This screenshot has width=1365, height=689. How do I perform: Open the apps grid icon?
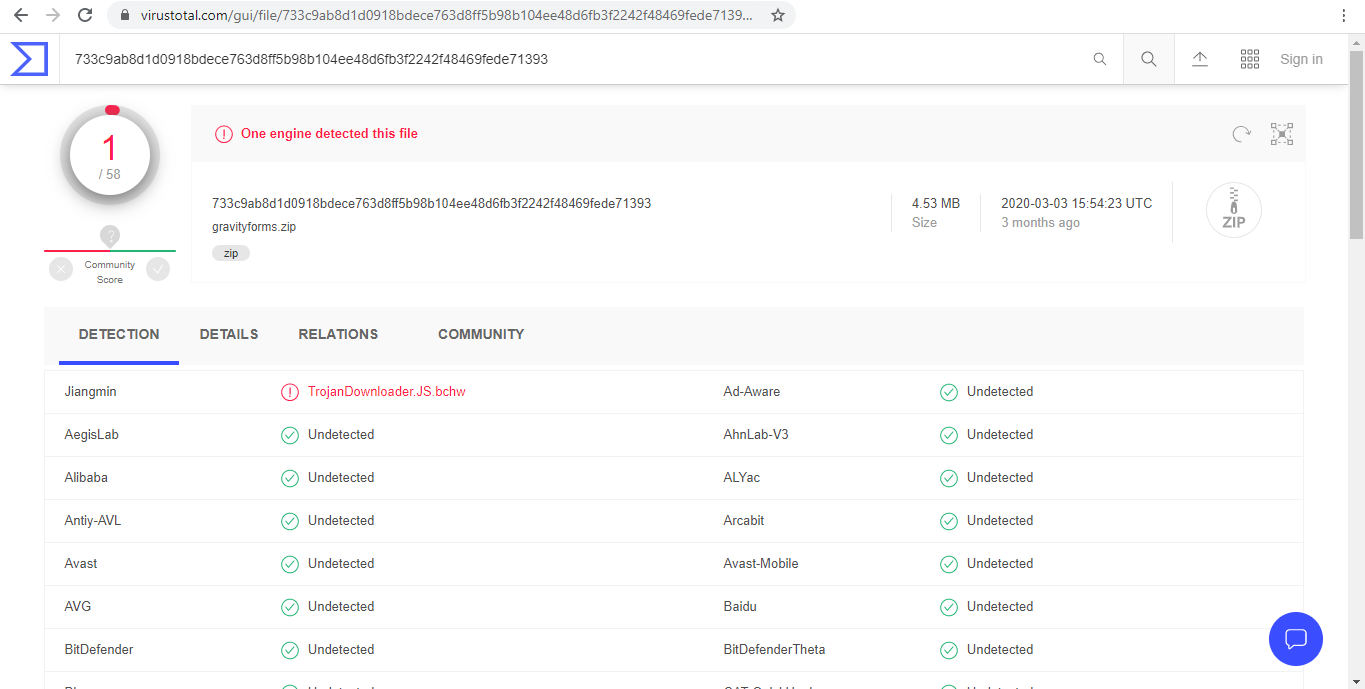1250,59
